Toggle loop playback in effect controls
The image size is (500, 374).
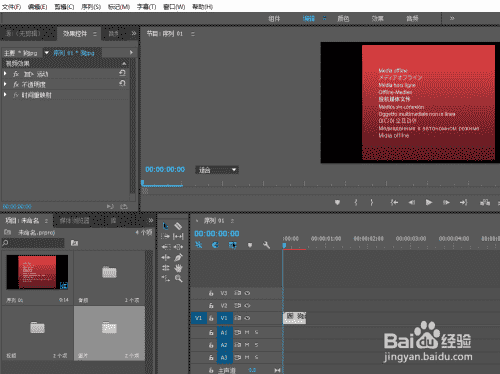click(124, 207)
